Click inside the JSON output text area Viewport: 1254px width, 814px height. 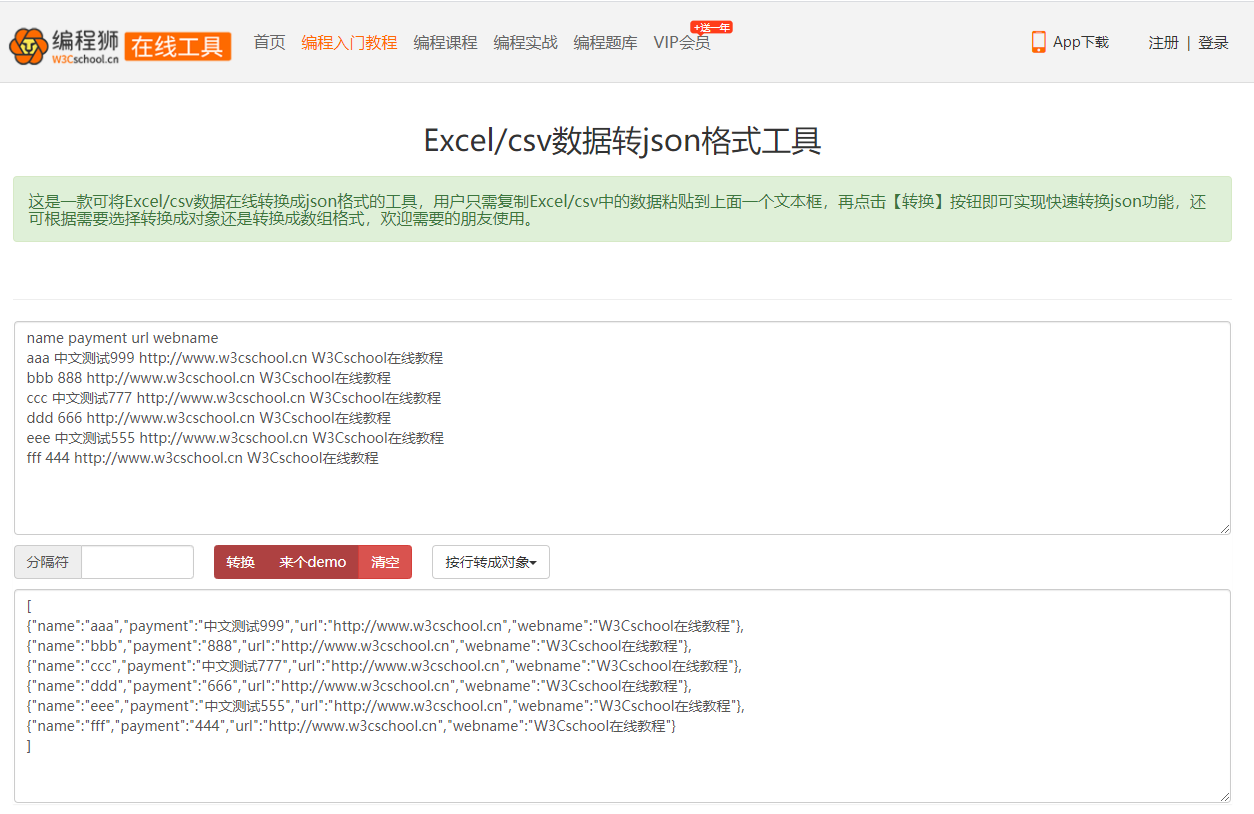tap(622, 696)
